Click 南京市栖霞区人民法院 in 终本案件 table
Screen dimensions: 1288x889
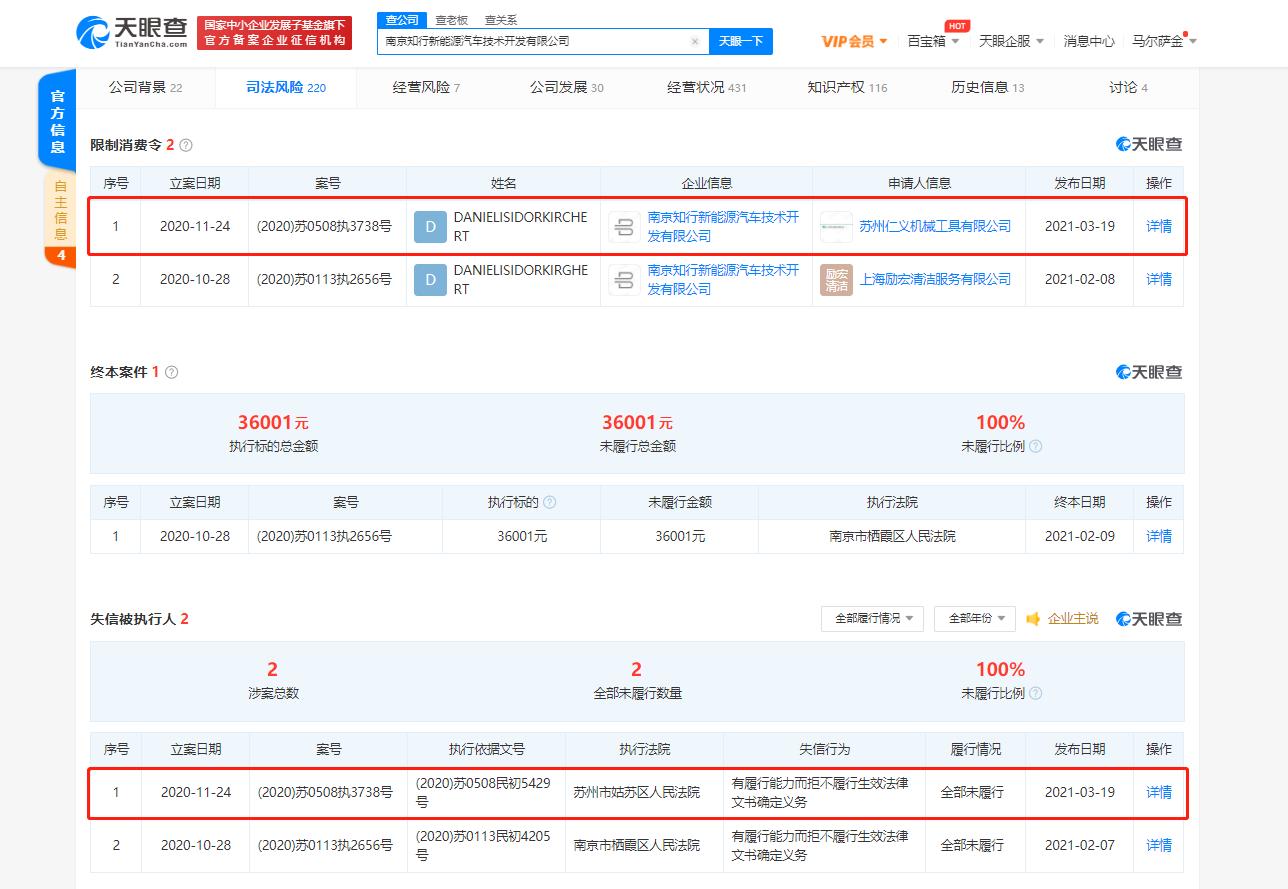click(892, 537)
